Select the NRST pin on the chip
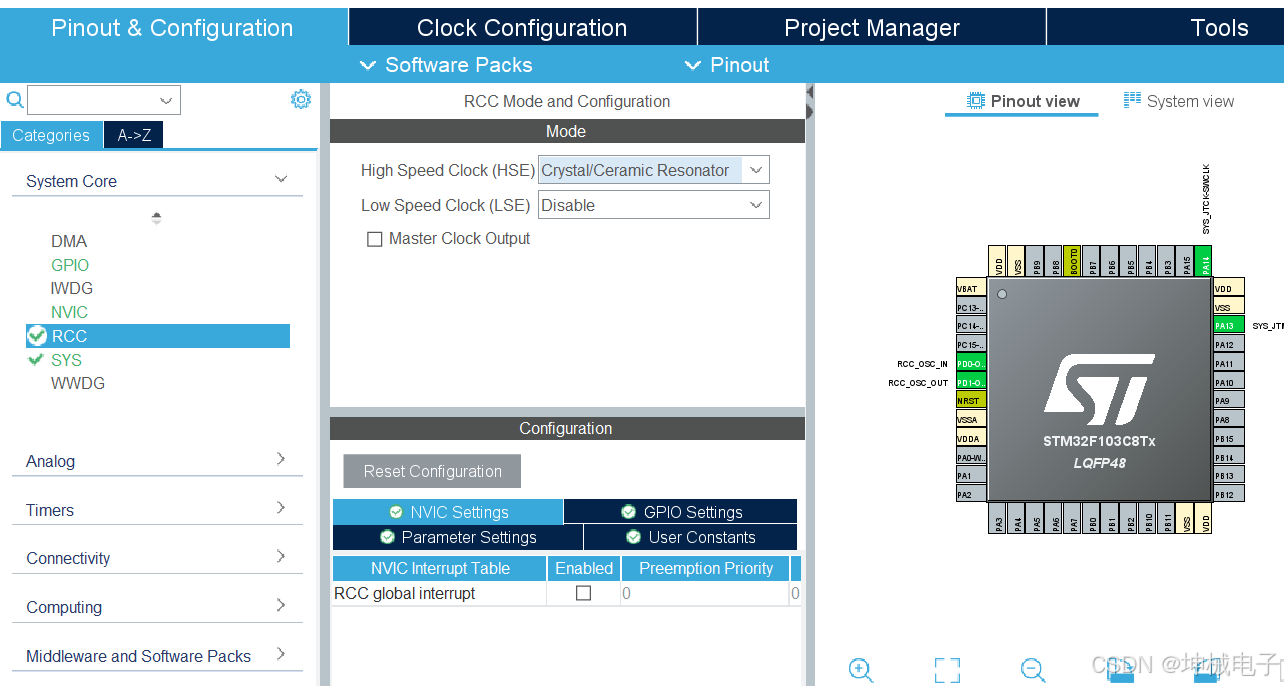The height and width of the screenshot is (686, 1284). pyautogui.click(x=971, y=400)
